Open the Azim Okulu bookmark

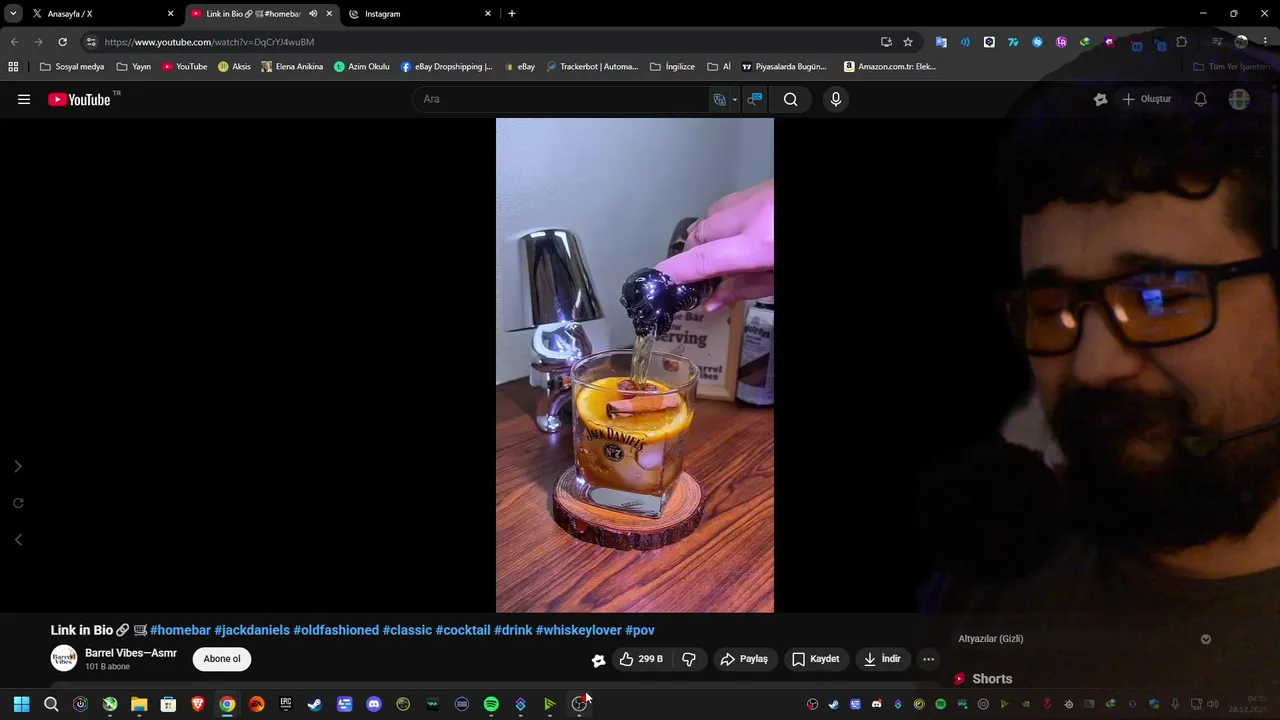tap(361, 67)
